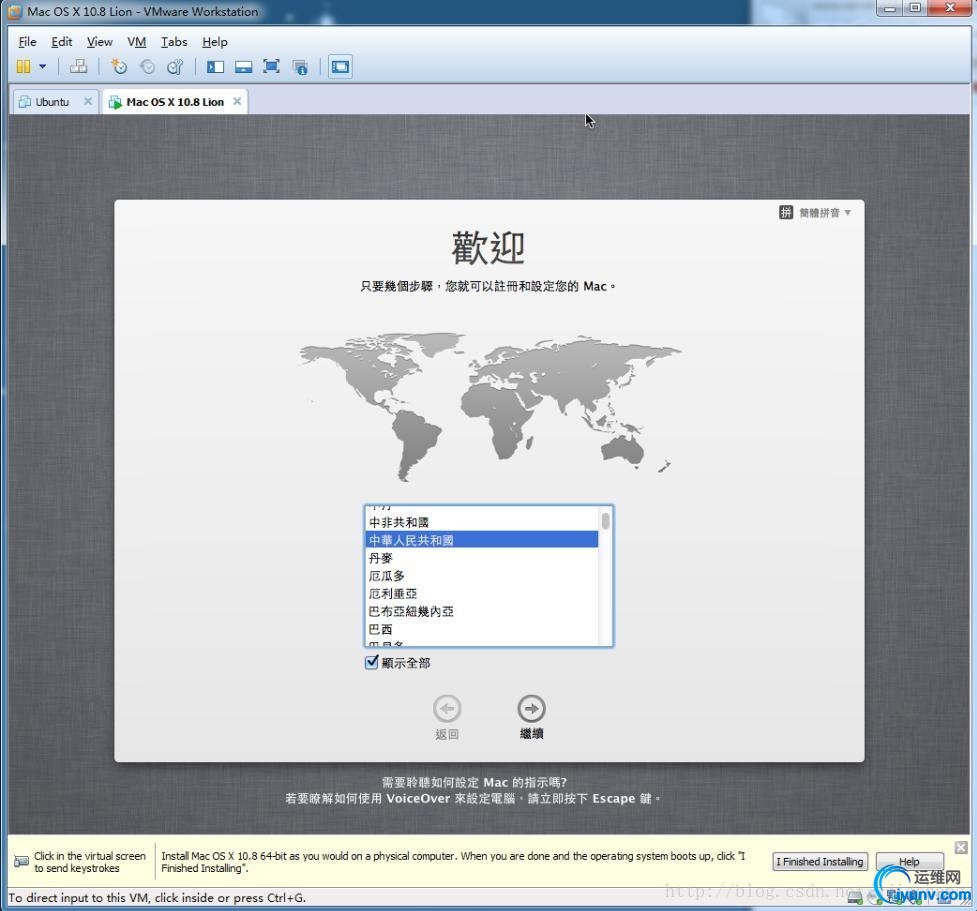Viewport: 977px width, 911px height.
Task: Click the keyboard icon in hint bar
Action: coord(21,862)
